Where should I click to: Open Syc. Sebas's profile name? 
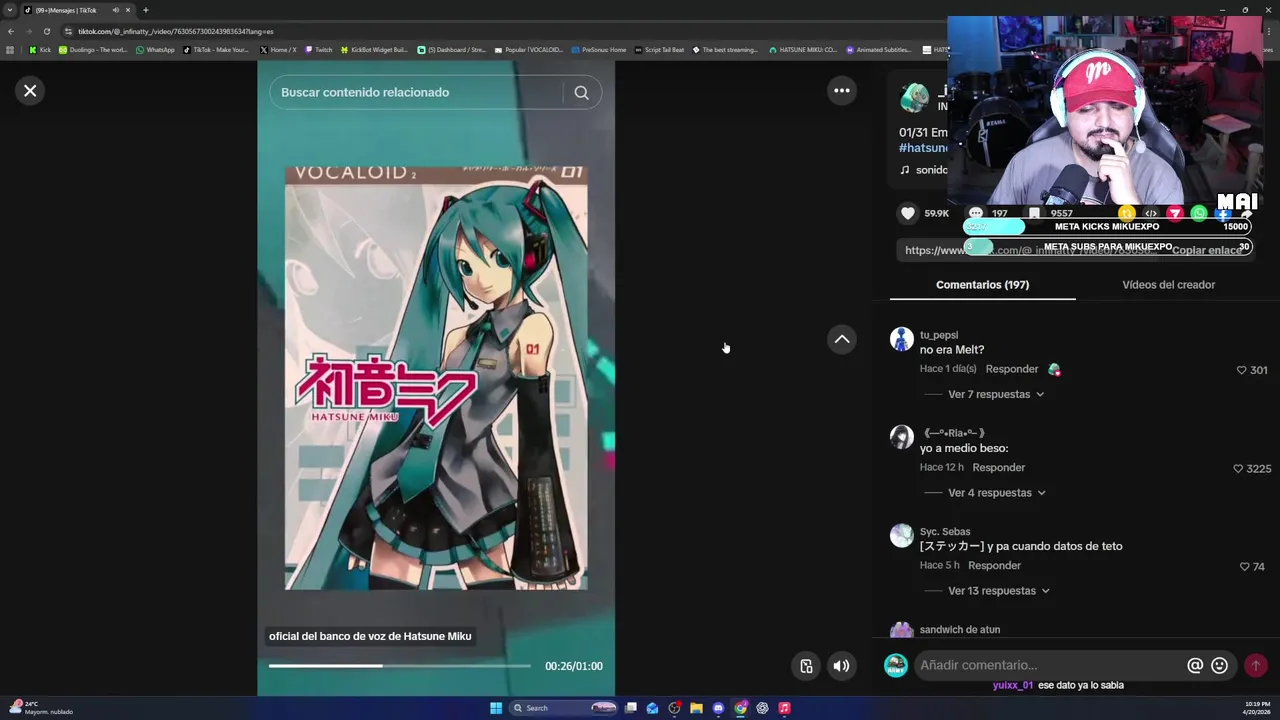[945, 531]
